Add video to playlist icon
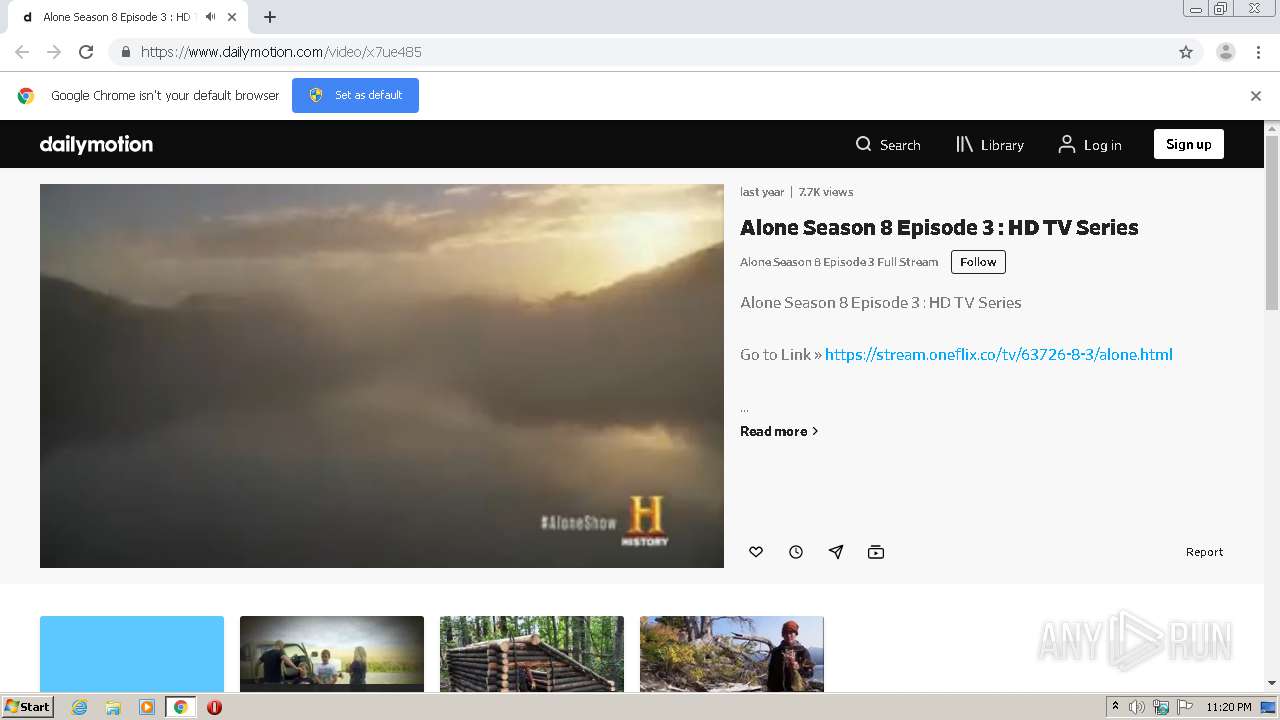The width and height of the screenshot is (1280, 720). 876,552
